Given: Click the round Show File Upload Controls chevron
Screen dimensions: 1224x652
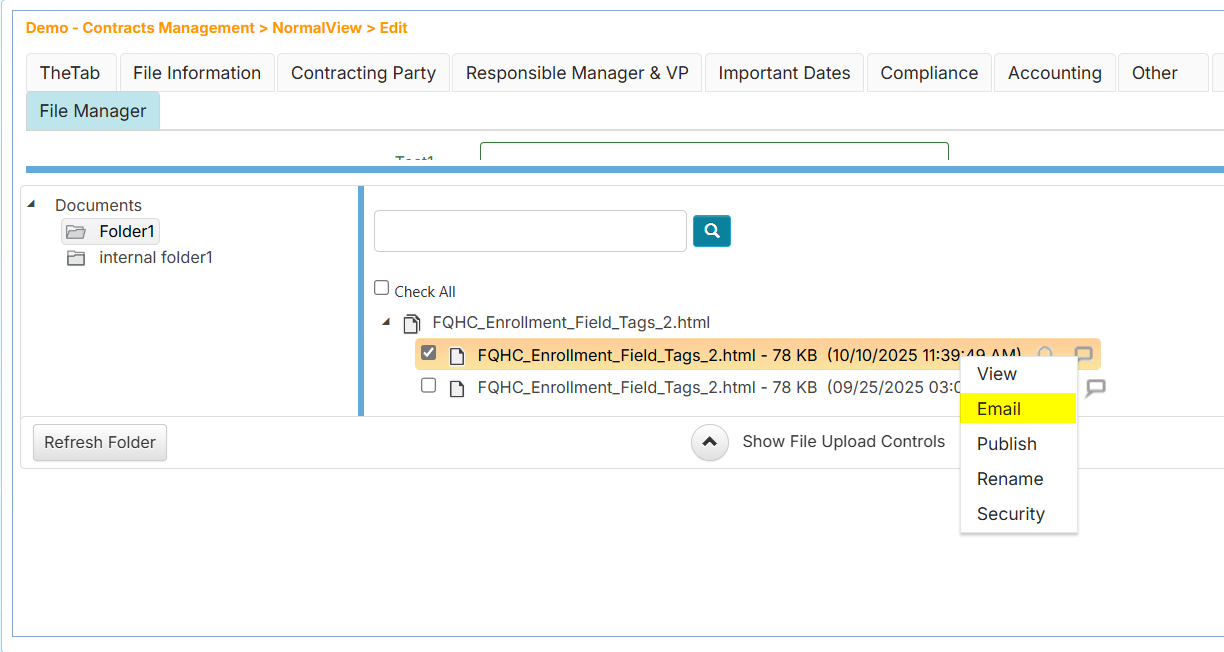Looking at the screenshot, I should tap(709, 442).
